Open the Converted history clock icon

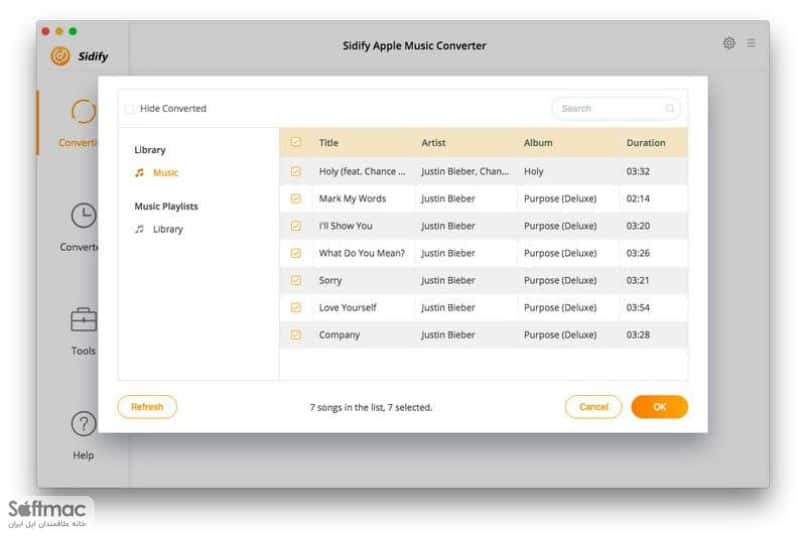coord(84,216)
